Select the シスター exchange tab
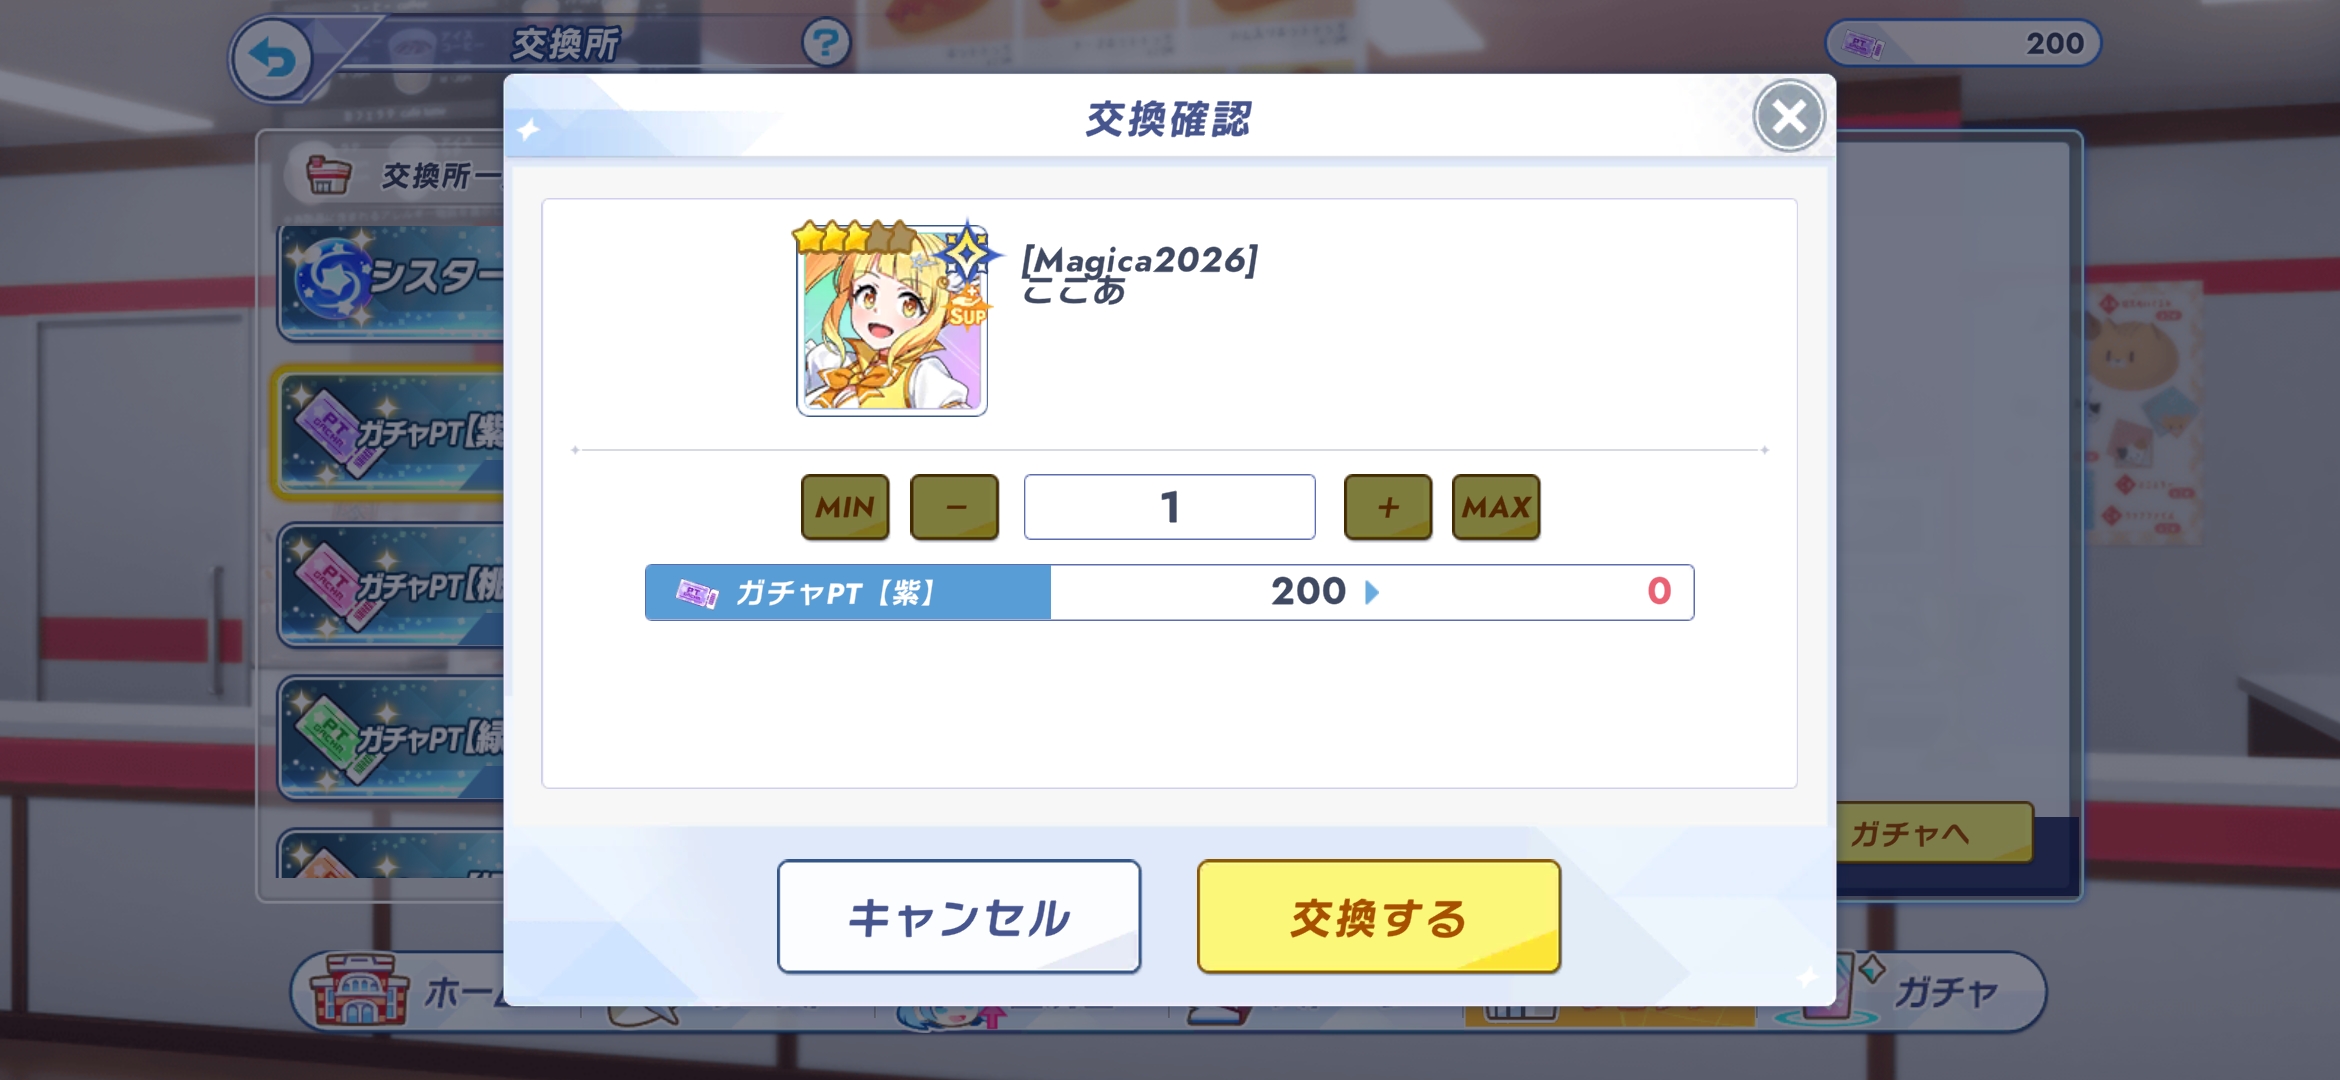 pyautogui.click(x=391, y=281)
